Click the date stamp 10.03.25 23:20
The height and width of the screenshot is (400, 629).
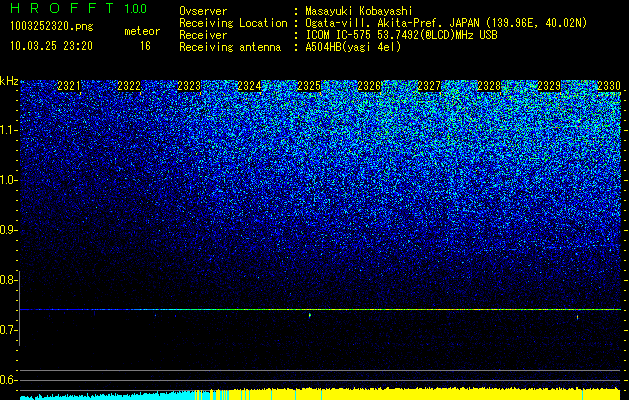point(51,46)
